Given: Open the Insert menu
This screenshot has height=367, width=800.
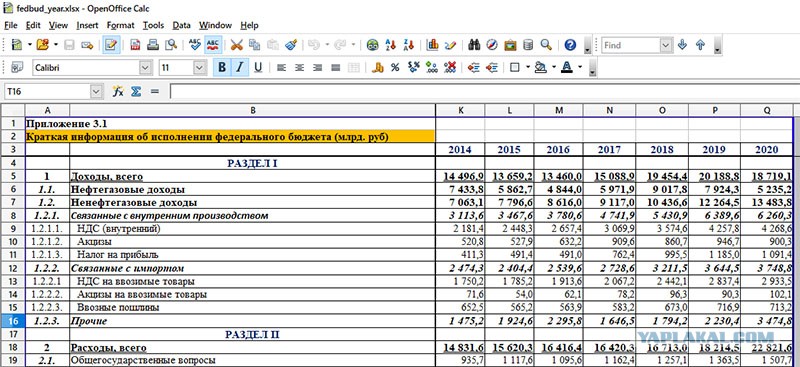Looking at the screenshot, I should tap(87, 25).
